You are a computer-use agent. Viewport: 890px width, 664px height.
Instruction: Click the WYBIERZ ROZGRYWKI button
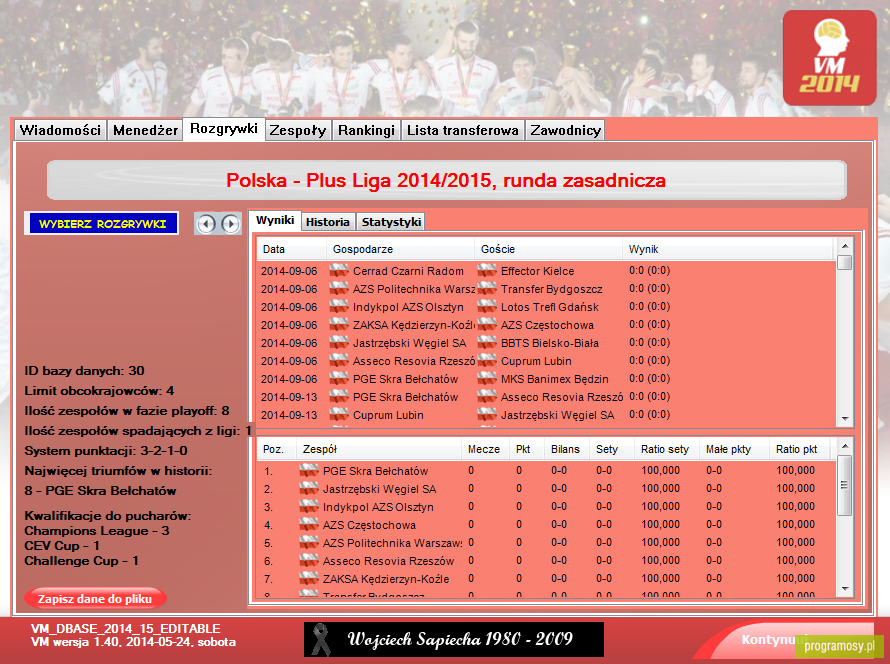pyautogui.click(x=102, y=224)
